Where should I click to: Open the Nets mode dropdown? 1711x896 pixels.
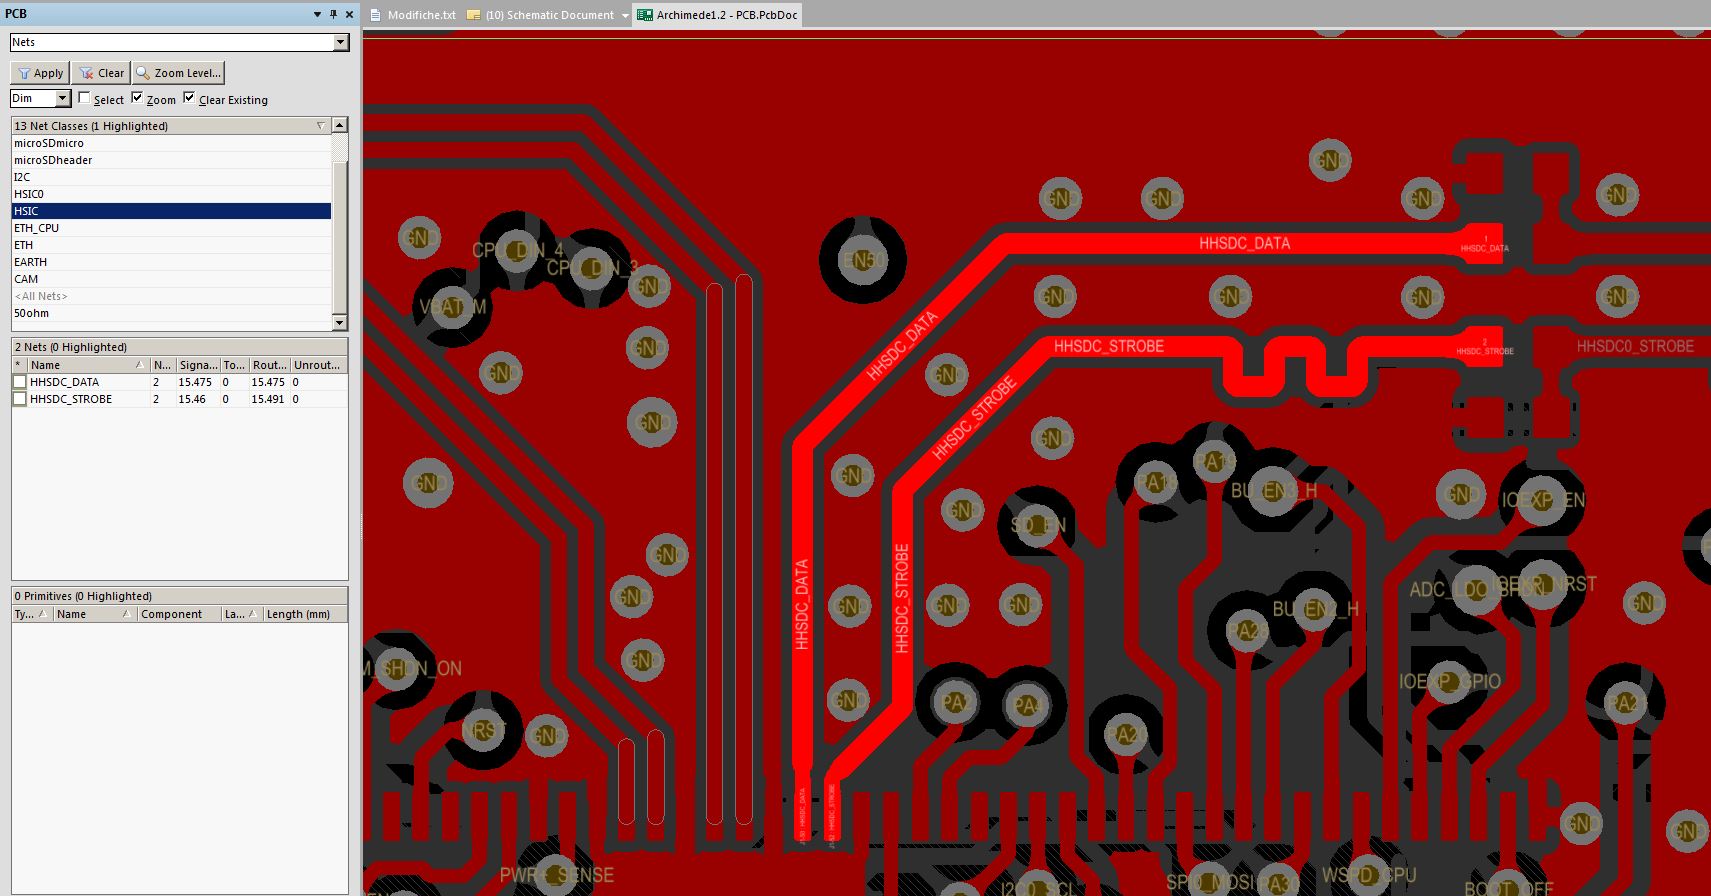(x=341, y=42)
